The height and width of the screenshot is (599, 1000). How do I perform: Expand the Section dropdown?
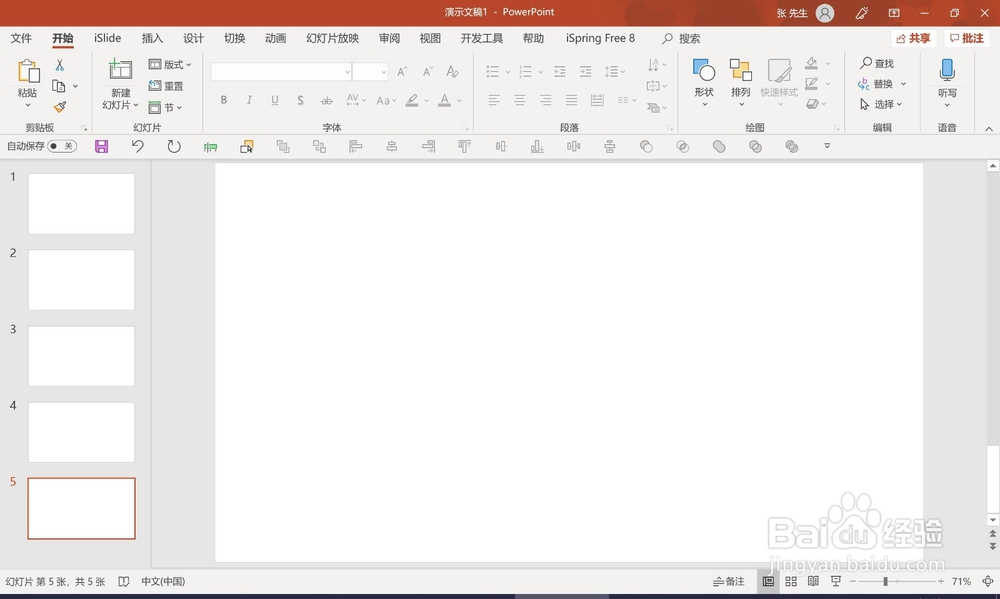pyautogui.click(x=166, y=107)
